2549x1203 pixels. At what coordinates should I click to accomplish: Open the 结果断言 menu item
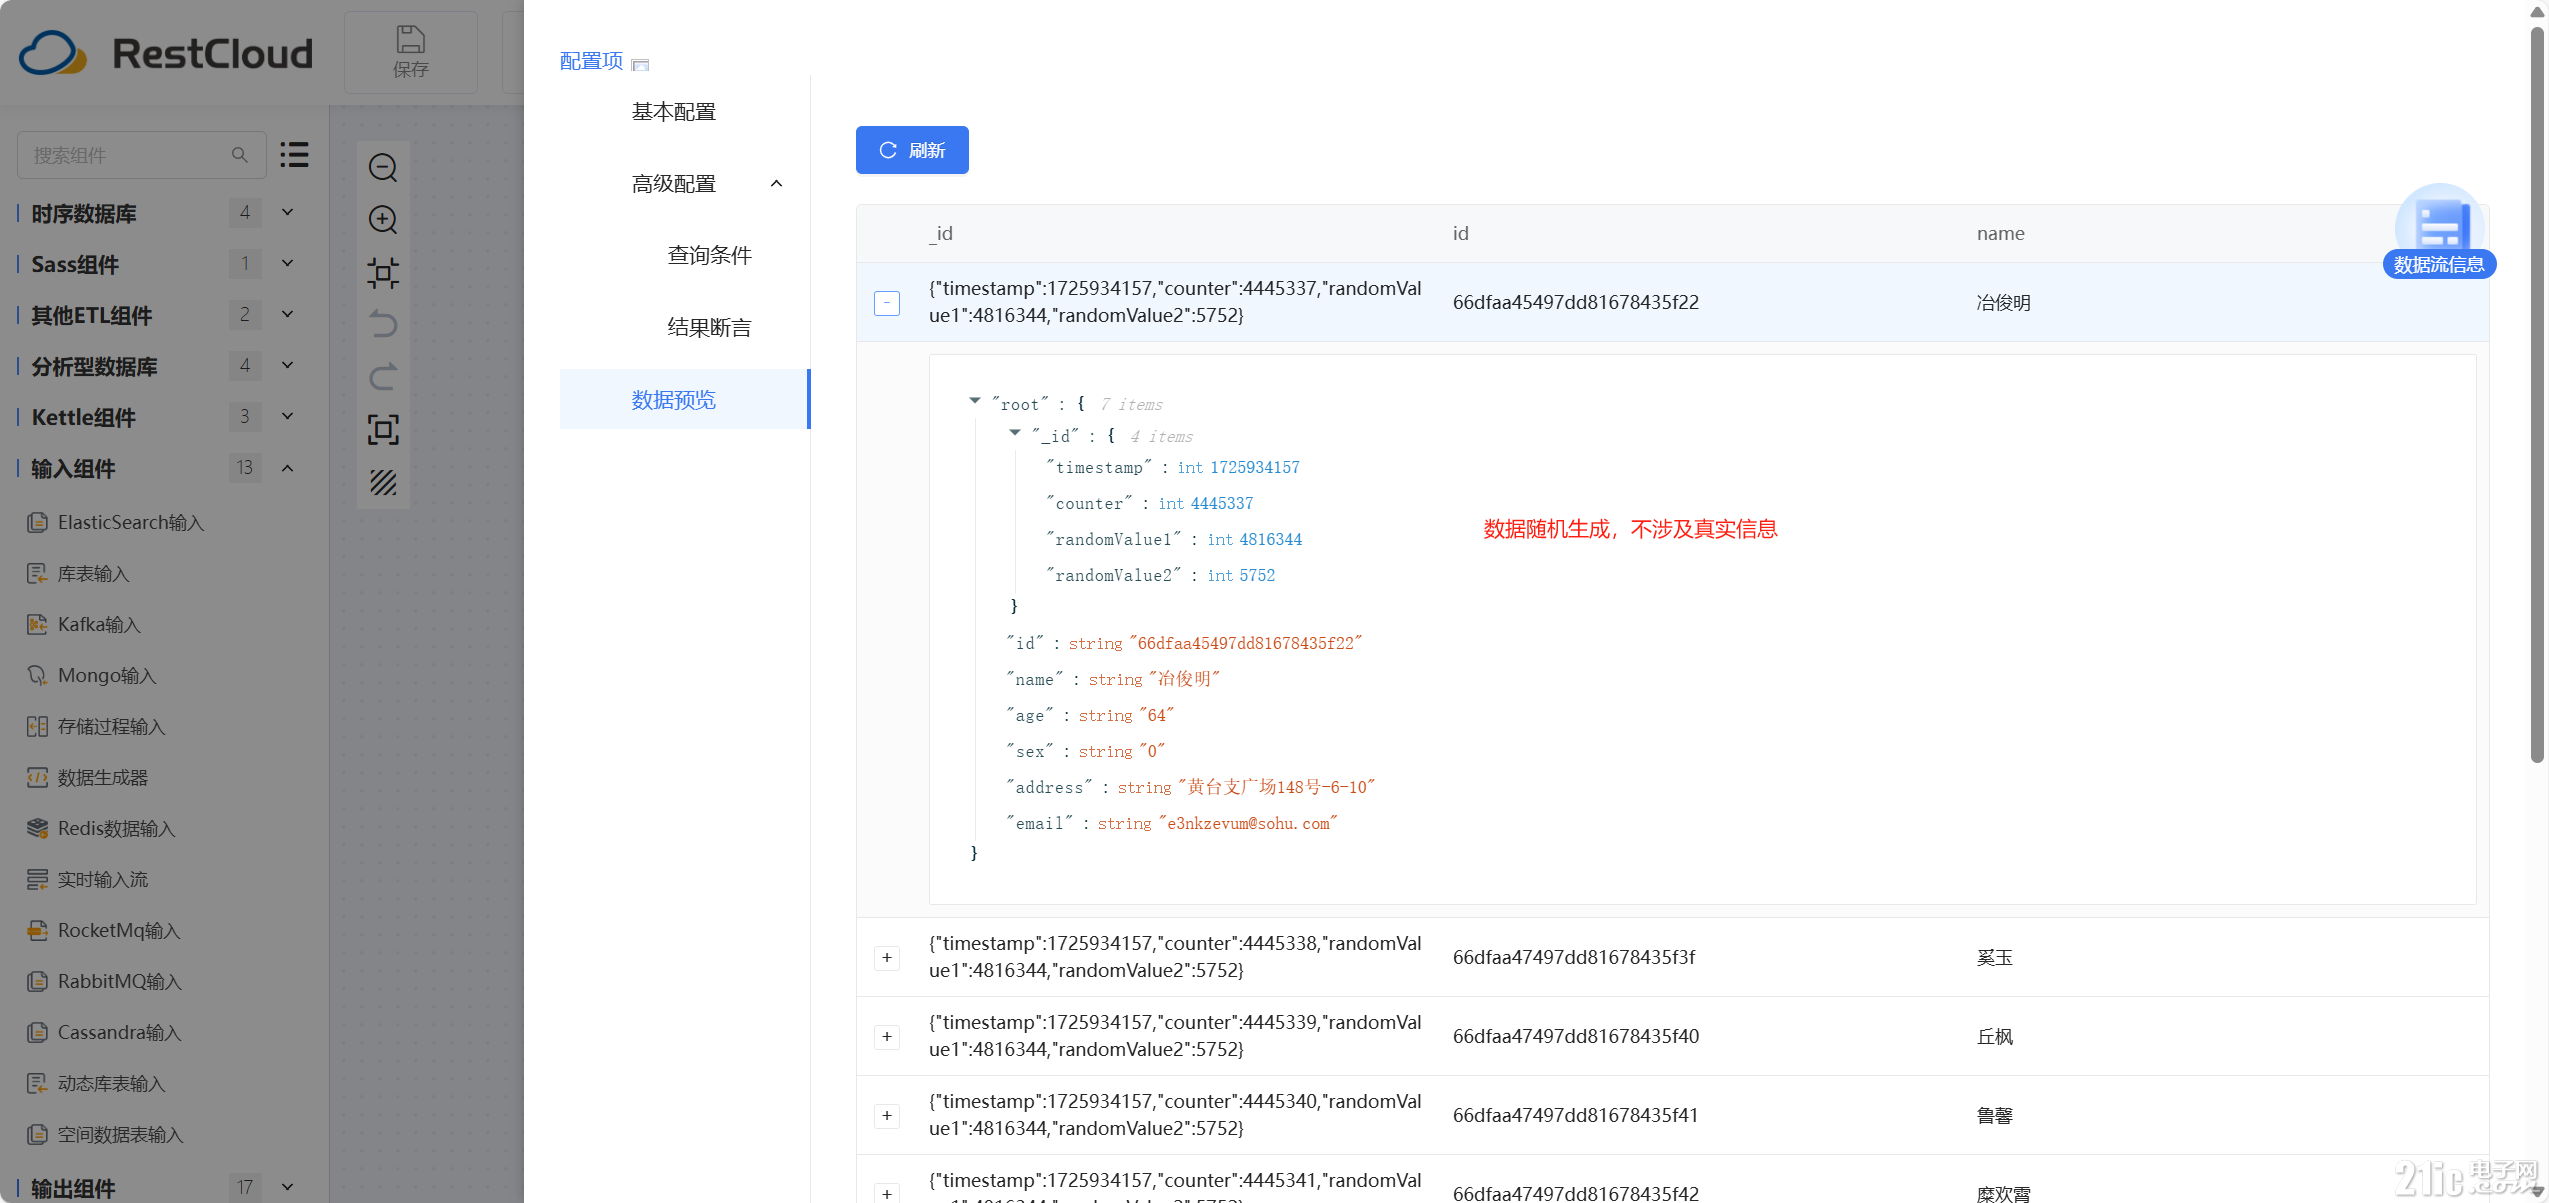709,327
